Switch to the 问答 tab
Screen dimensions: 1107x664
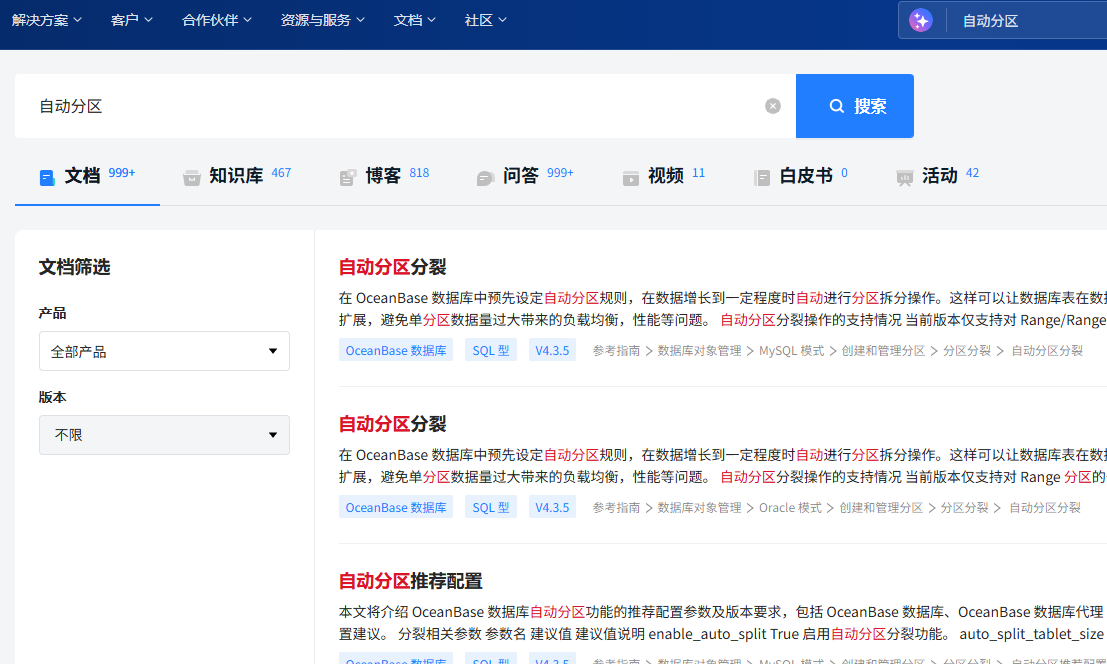click(x=525, y=176)
